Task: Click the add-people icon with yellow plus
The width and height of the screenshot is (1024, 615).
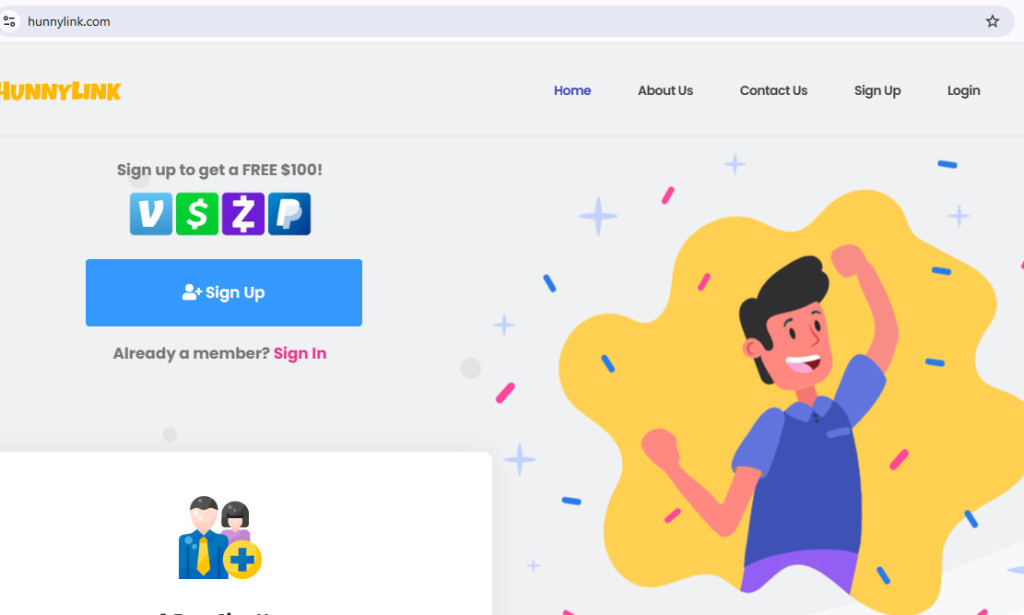Action: pos(220,537)
